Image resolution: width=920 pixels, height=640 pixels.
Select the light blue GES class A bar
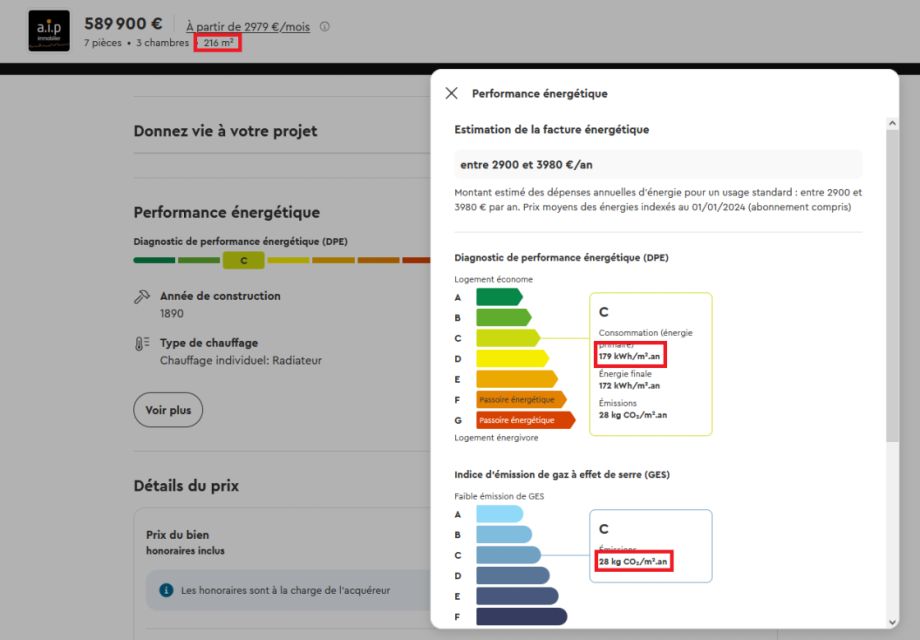point(499,514)
